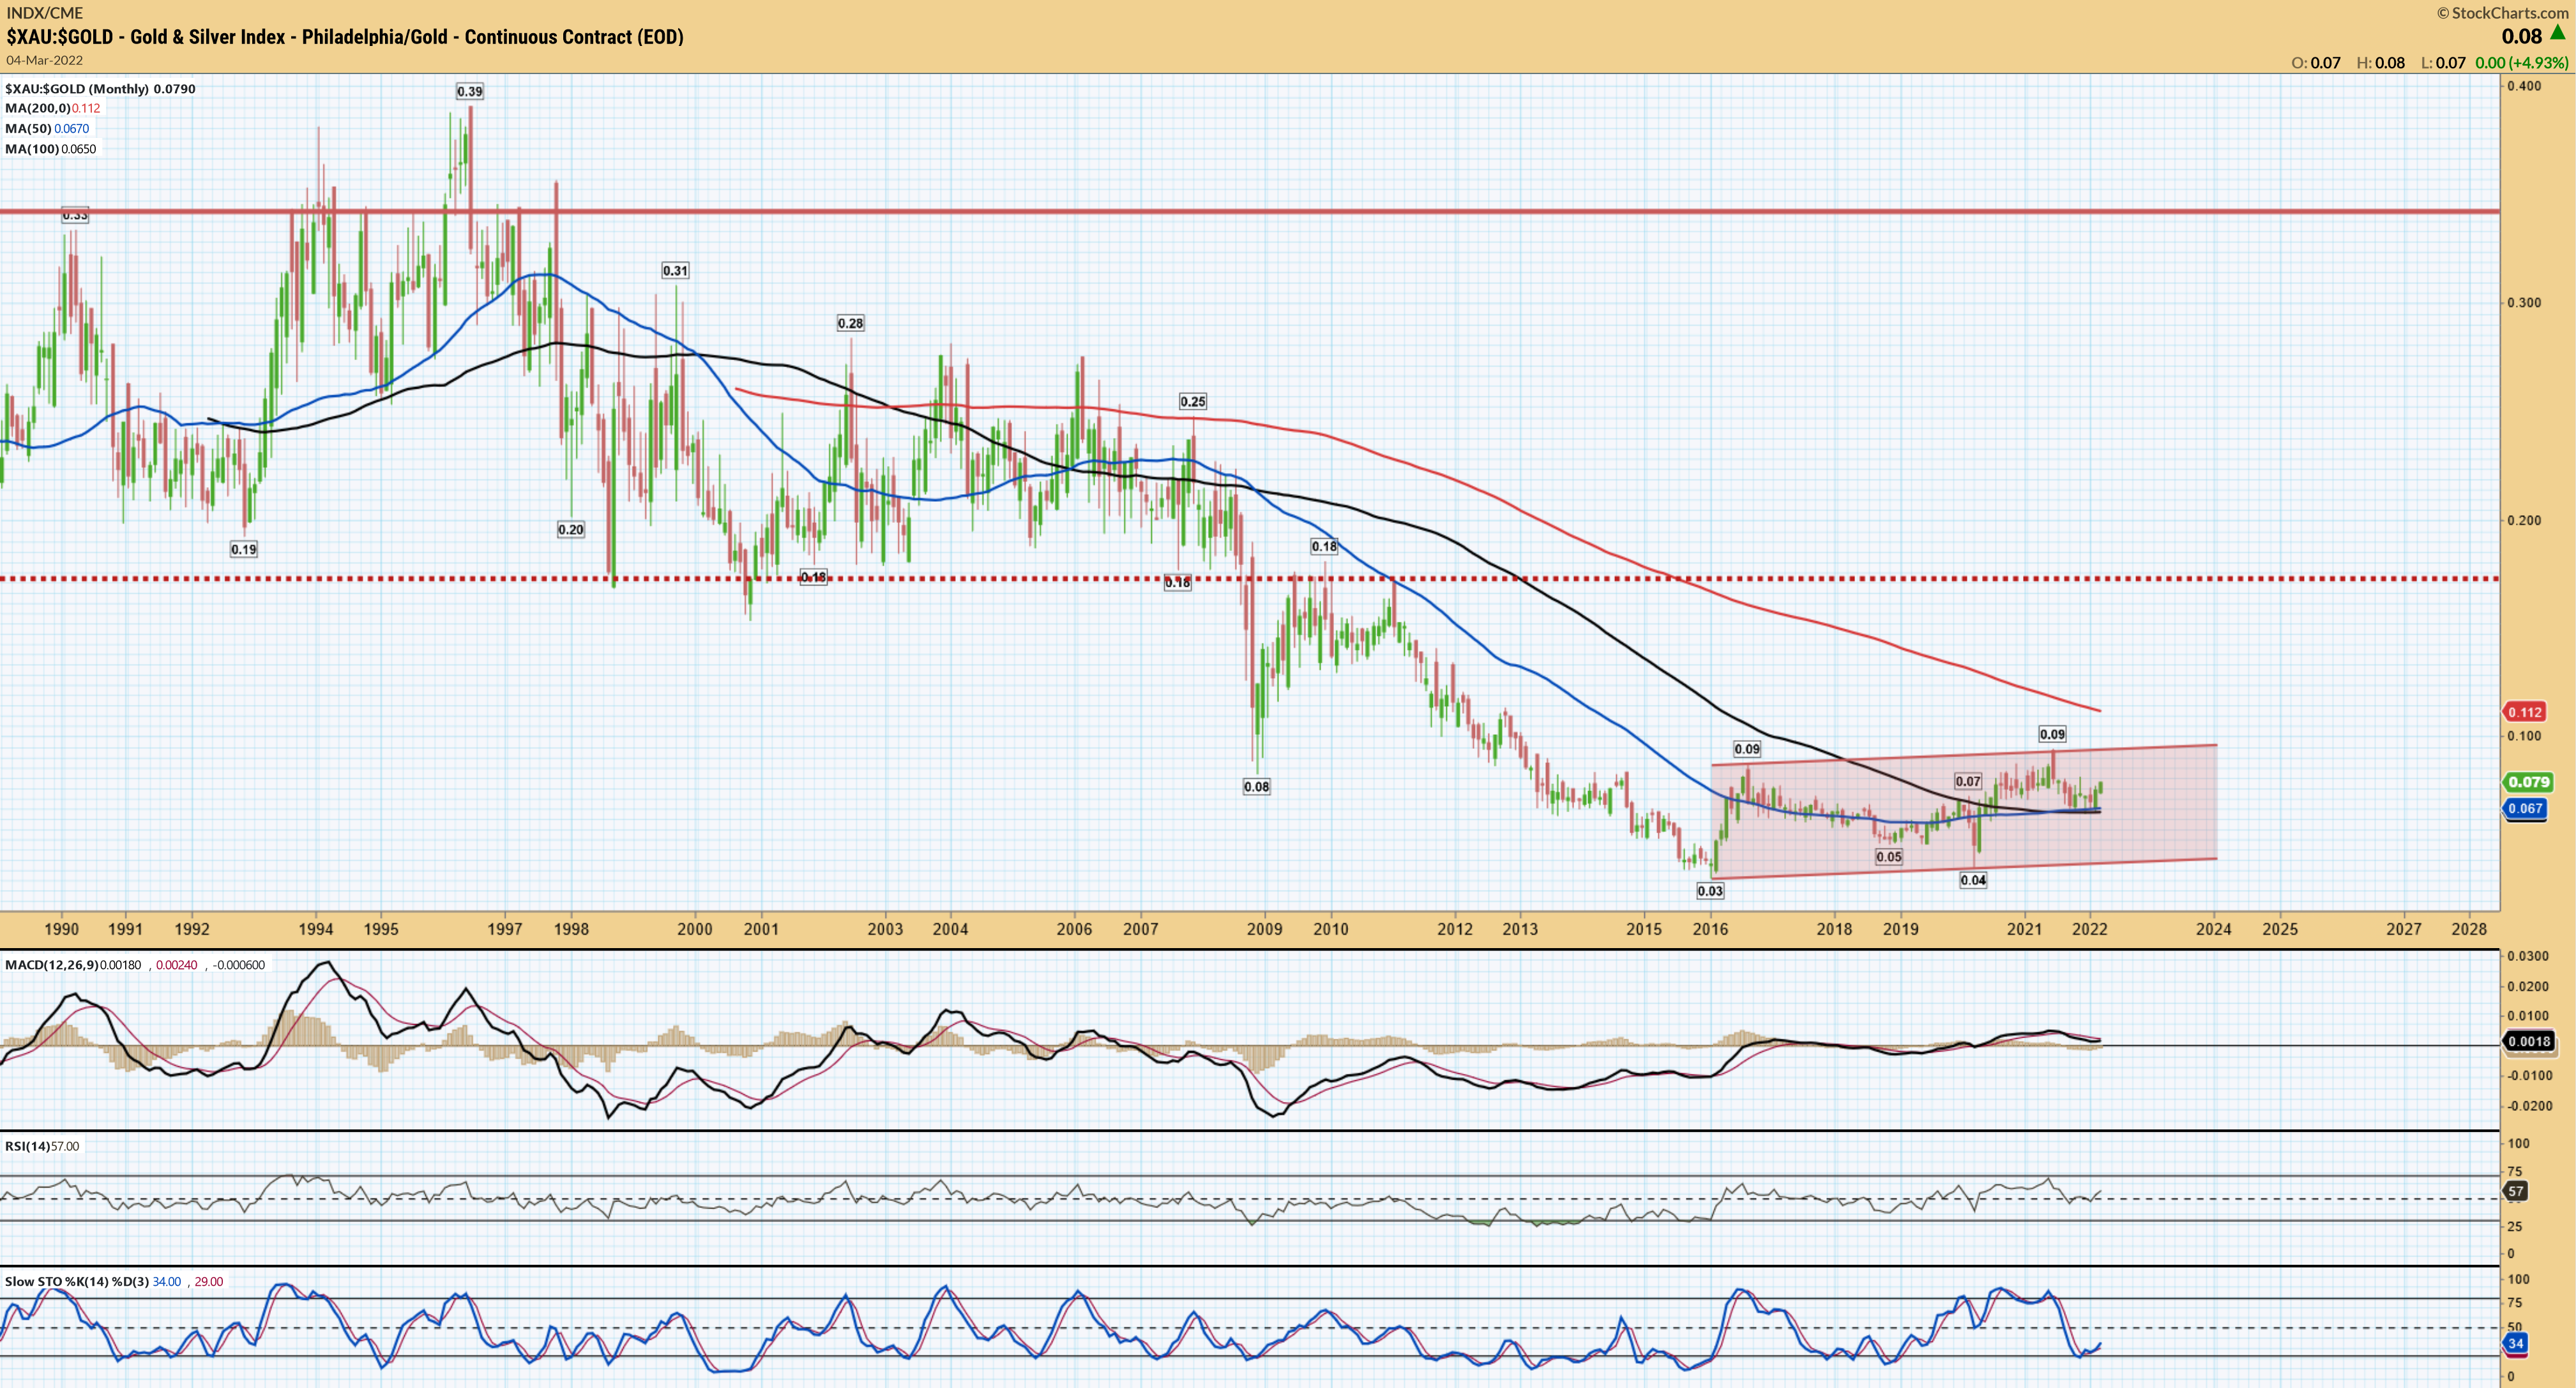Viewport: 2576px width, 1388px height.
Task: Click the RSI(14) indicator label
Action: click(x=27, y=1146)
